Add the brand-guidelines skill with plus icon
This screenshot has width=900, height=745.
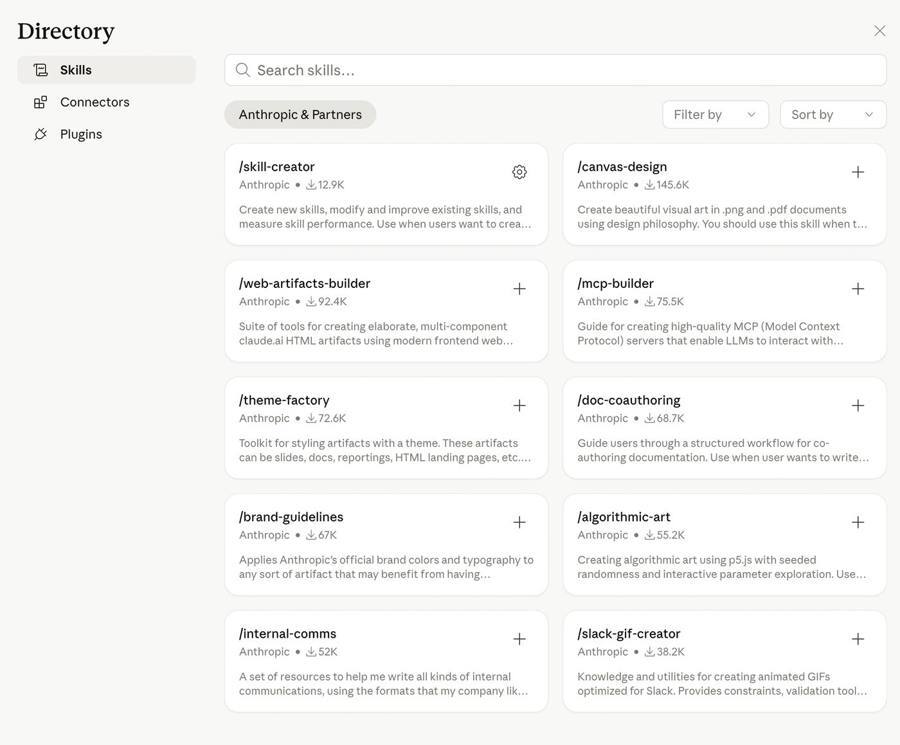[x=519, y=522]
